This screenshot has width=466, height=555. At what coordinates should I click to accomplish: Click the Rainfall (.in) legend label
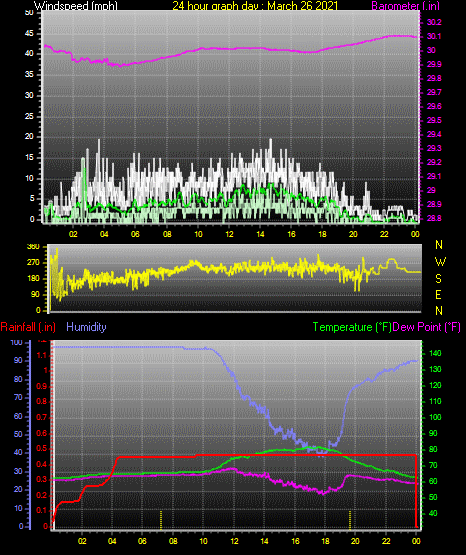28,327
